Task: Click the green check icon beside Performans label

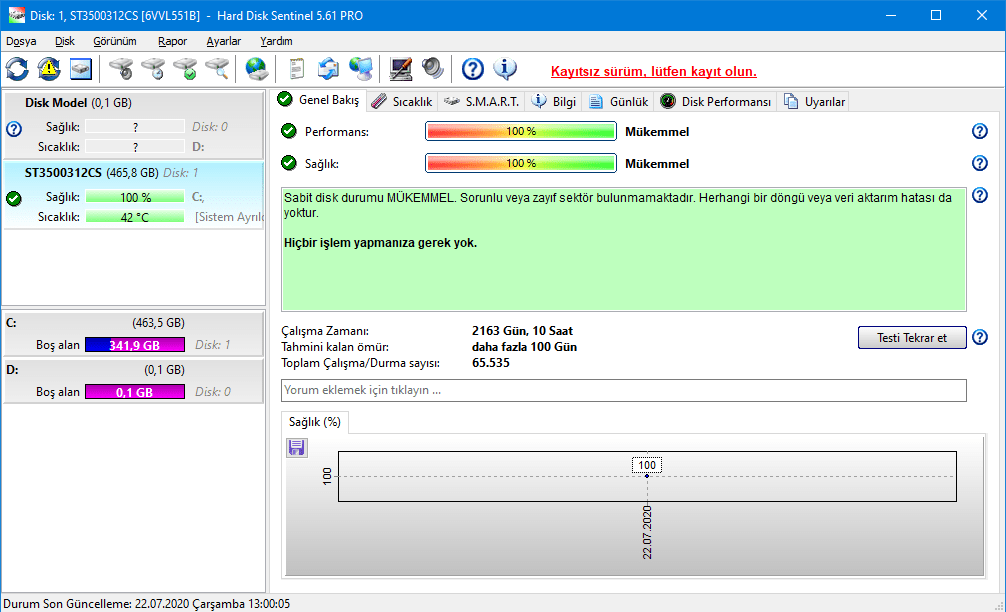Action: [289, 131]
